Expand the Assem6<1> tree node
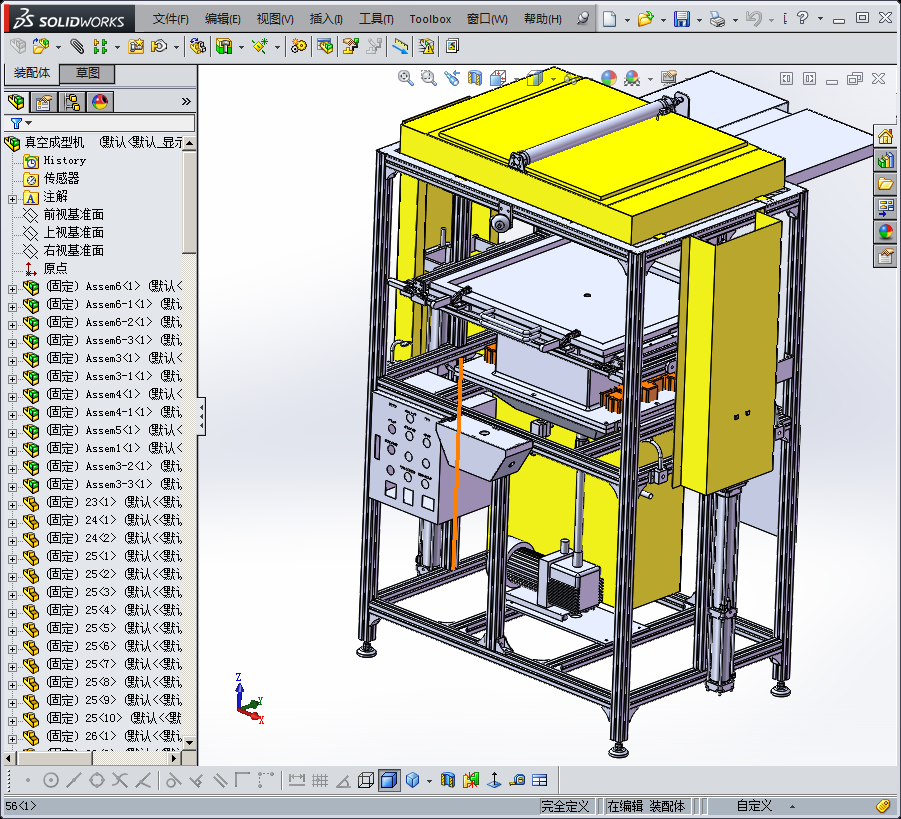Viewport: 901px width, 819px height. (x=12, y=287)
